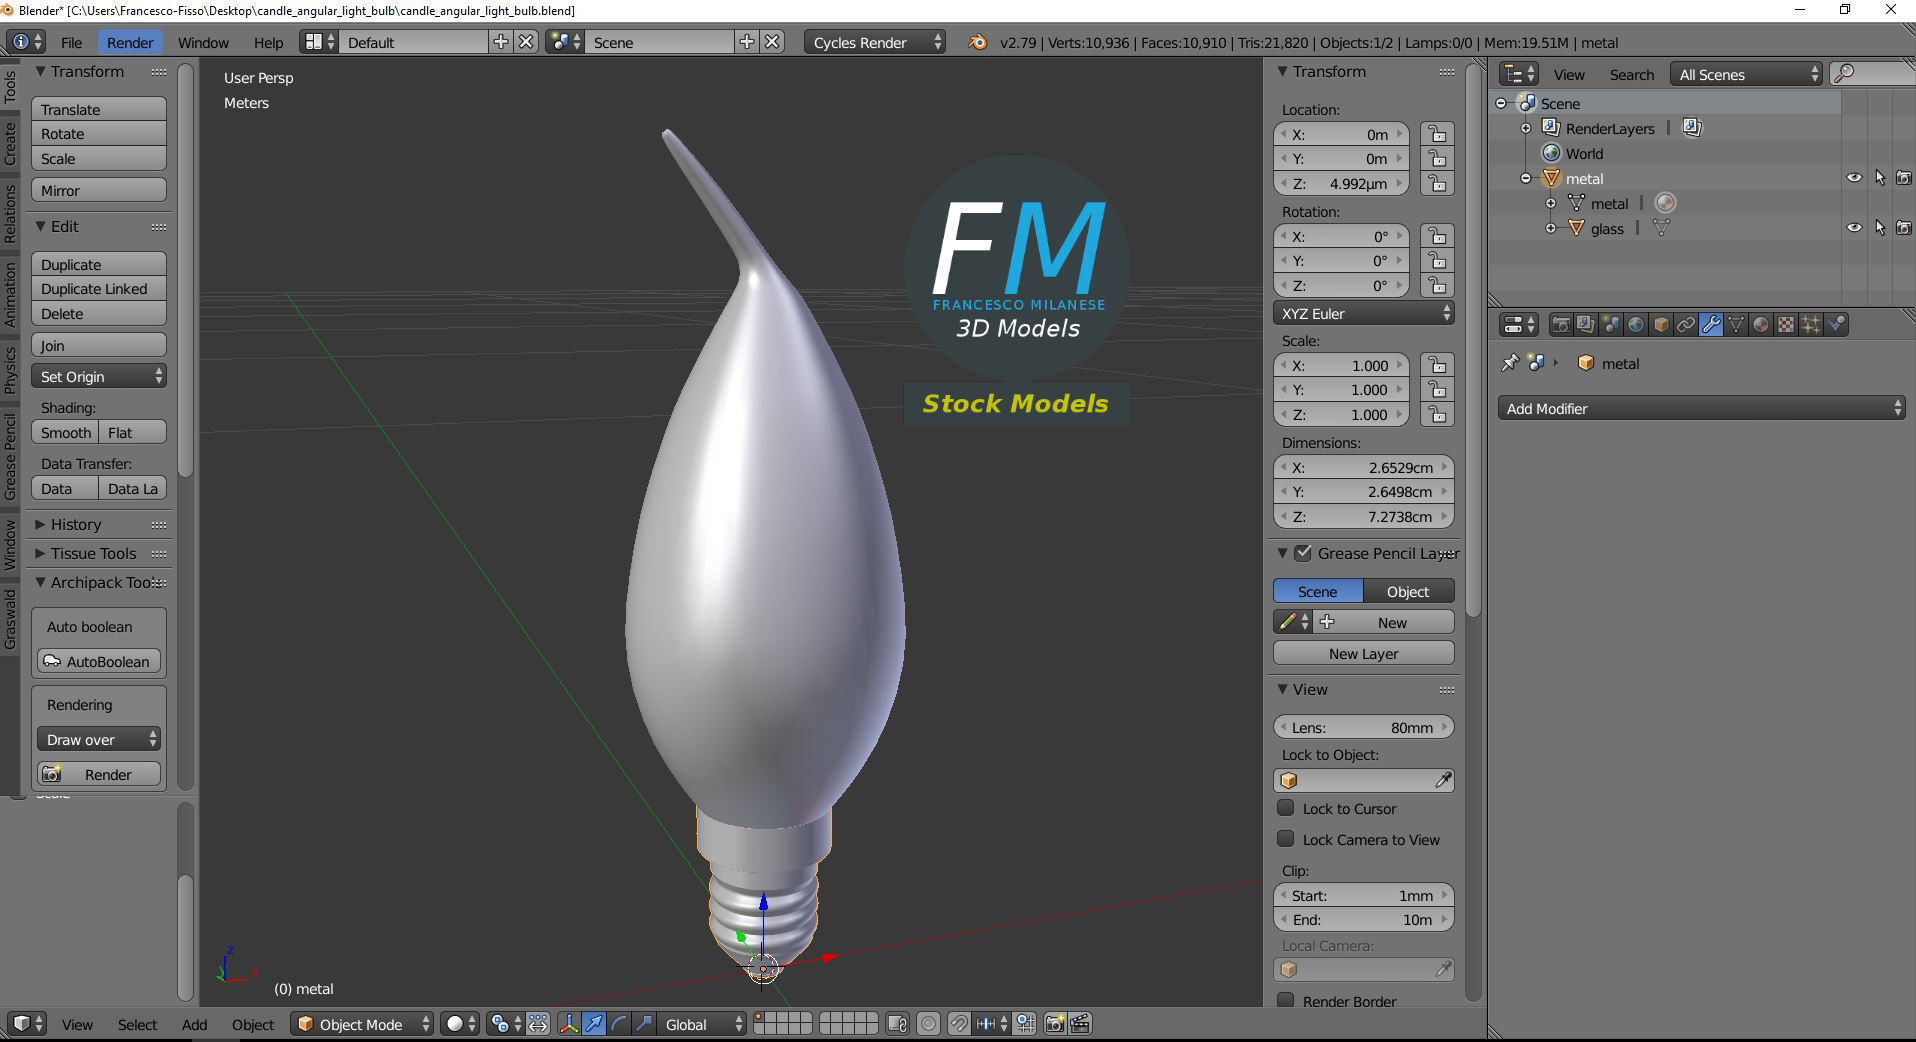Open the Render Layers properties tab
1916x1042 pixels.
point(1585,325)
